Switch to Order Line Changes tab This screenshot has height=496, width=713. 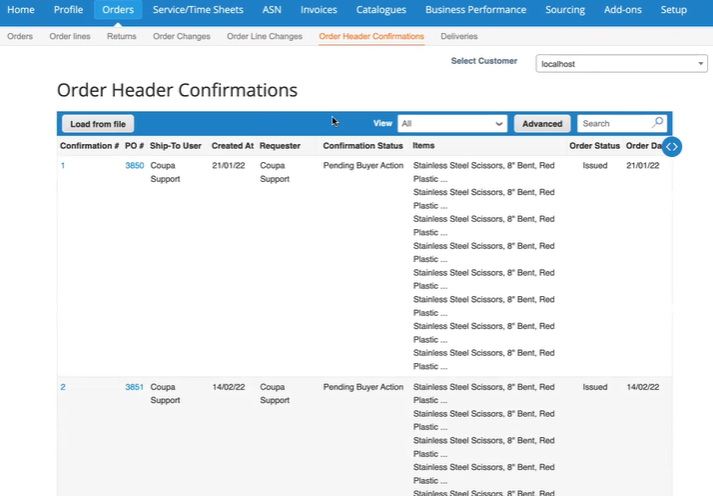coord(264,36)
